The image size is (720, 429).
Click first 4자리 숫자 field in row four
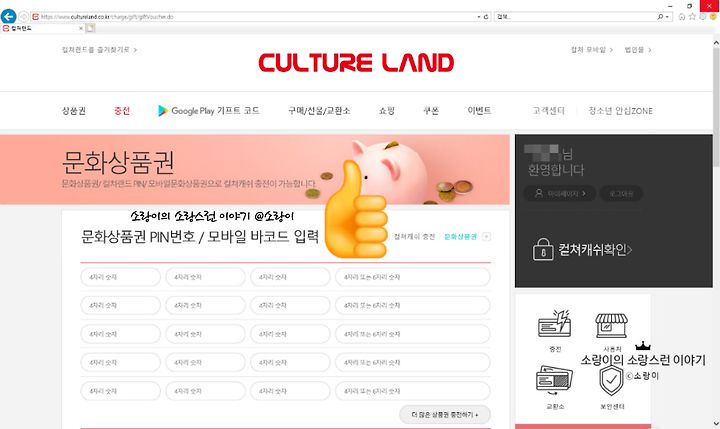(120, 362)
